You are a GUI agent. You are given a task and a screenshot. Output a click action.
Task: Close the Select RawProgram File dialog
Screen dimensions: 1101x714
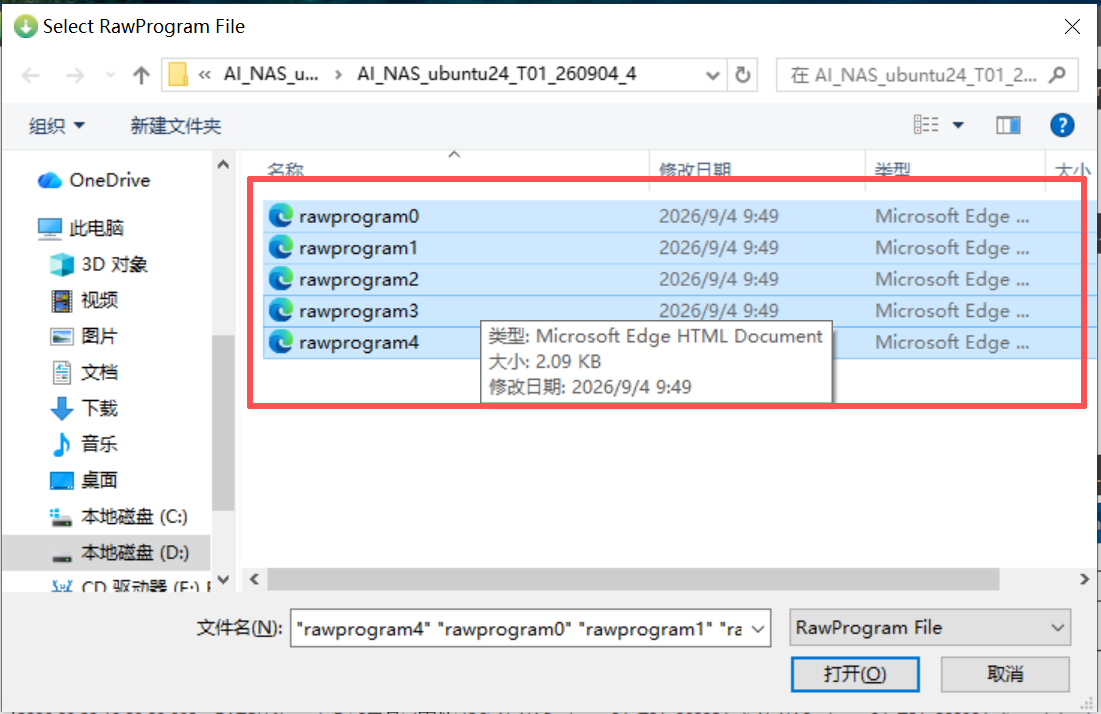pos(1072,27)
